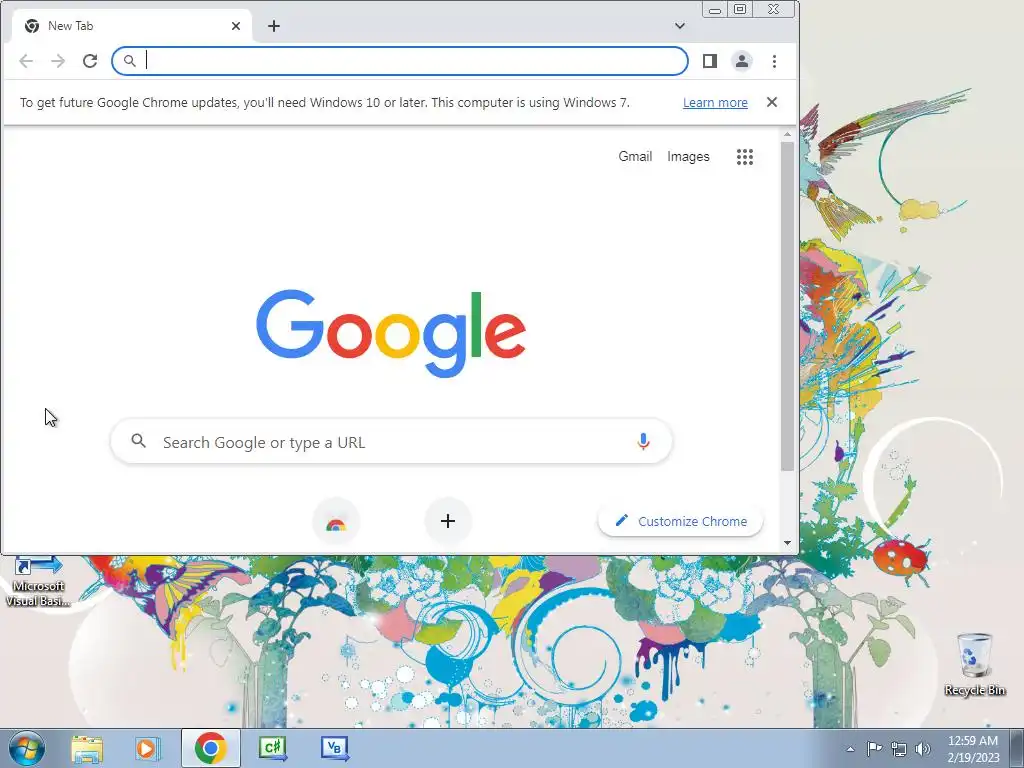Focus the Chrome address bar
Viewport: 1024px width, 768px height.
(400, 61)
